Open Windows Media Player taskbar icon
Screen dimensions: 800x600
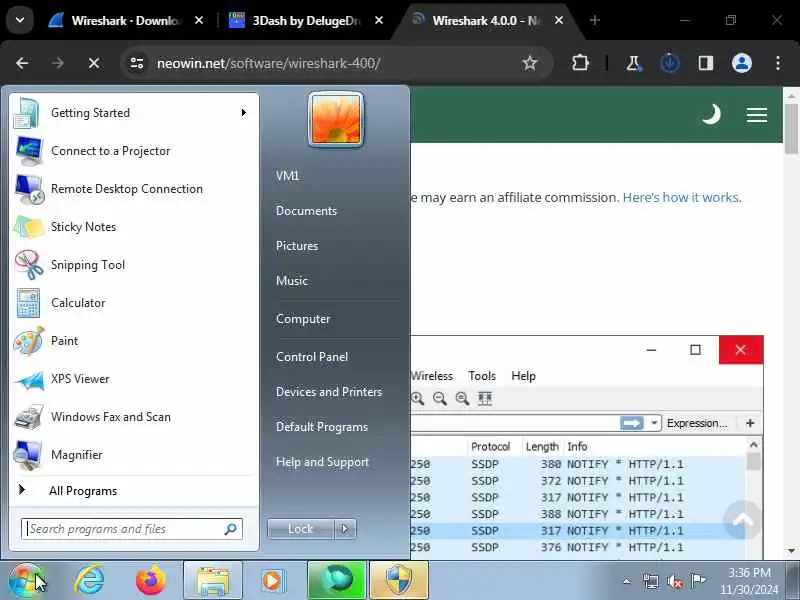click(x=274, y=581)
